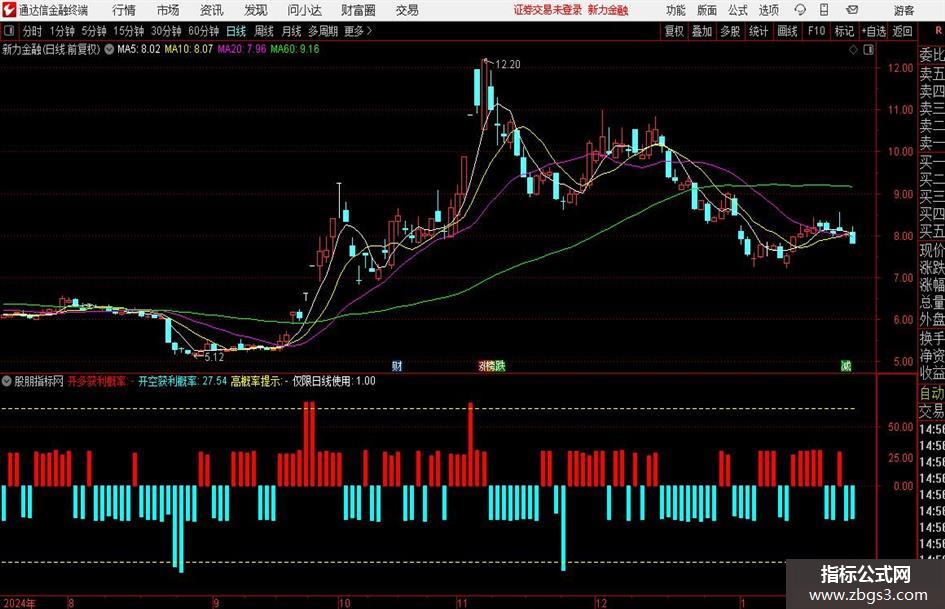Switch to 1分钟 period
The image size is (945, 609).
(61, 31)
